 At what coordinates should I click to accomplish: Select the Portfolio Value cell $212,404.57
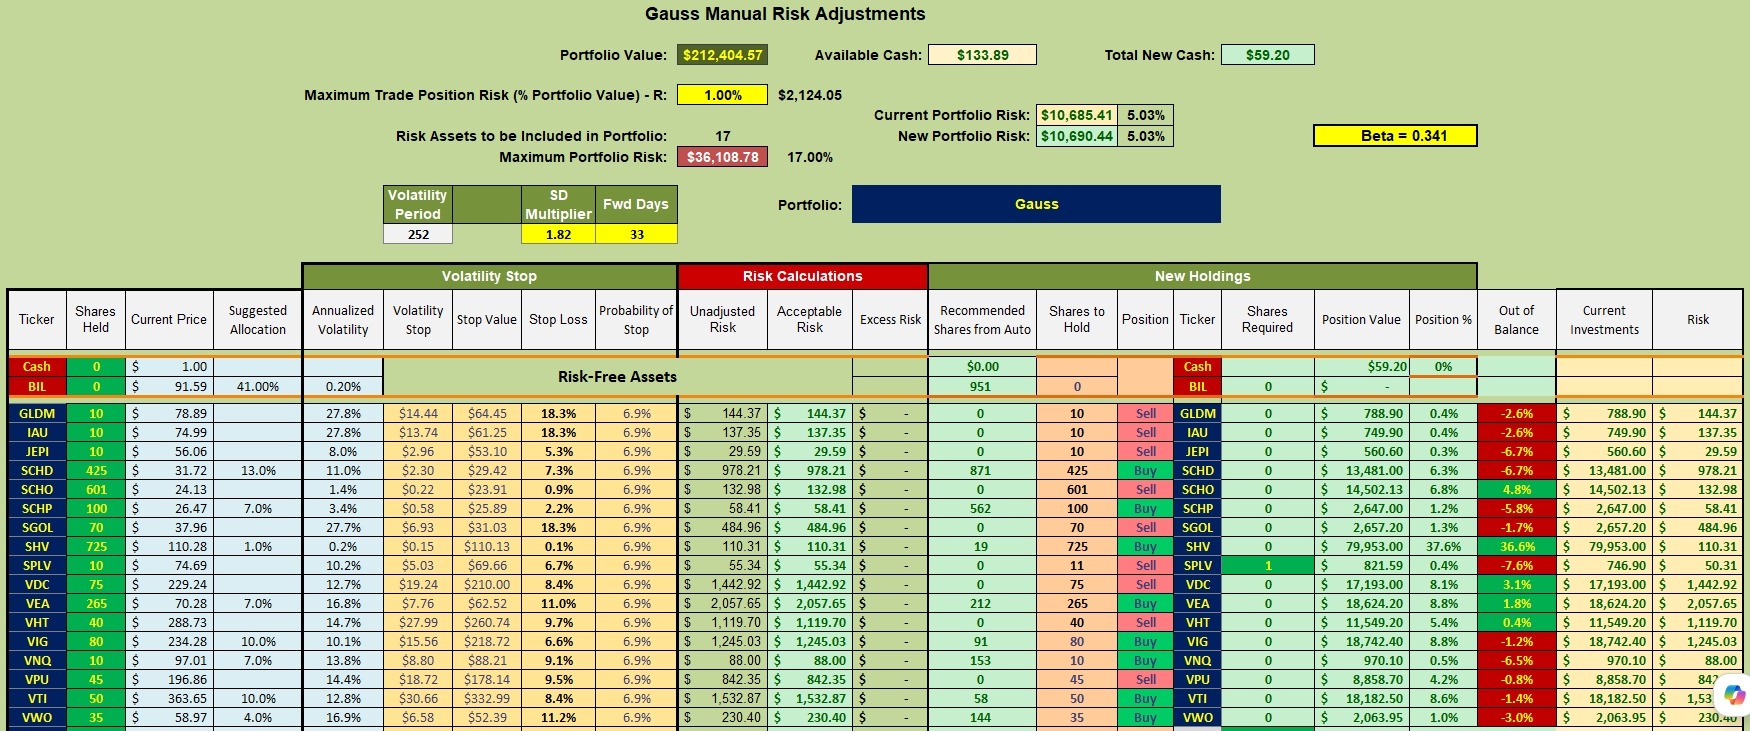[x=723, y=55]
